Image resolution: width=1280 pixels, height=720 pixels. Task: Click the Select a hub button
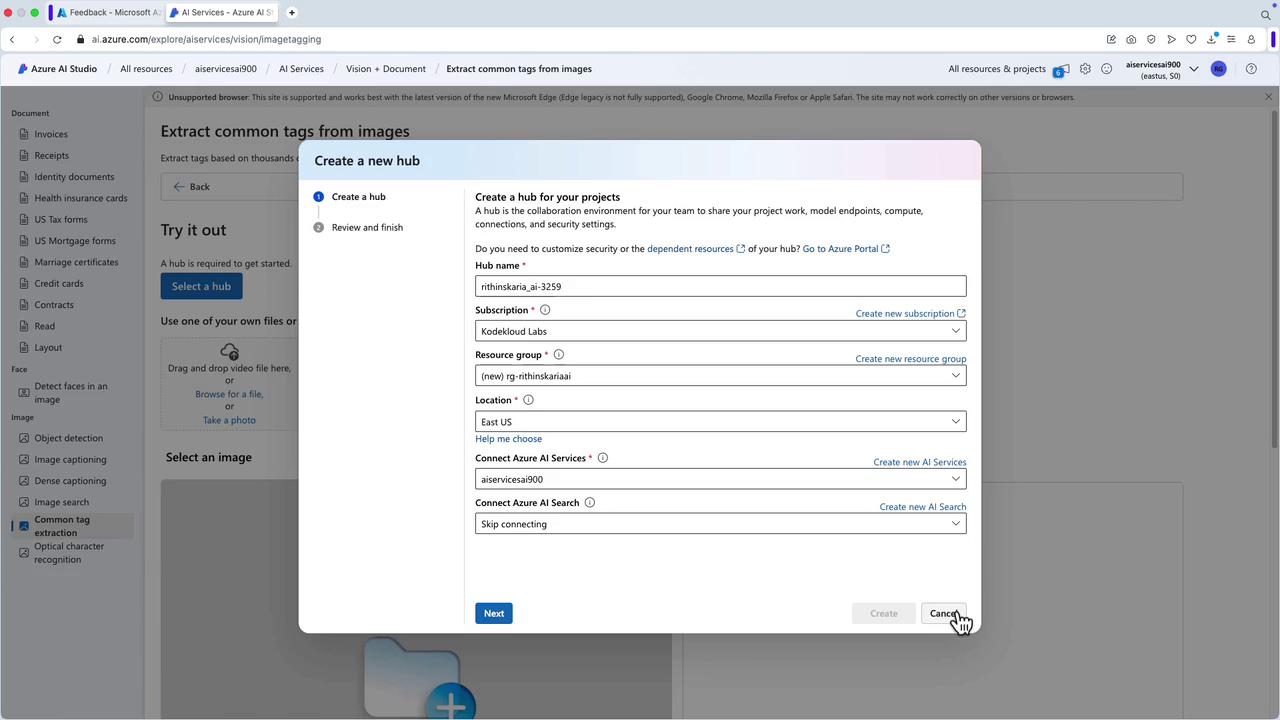[x=201, y=287]
